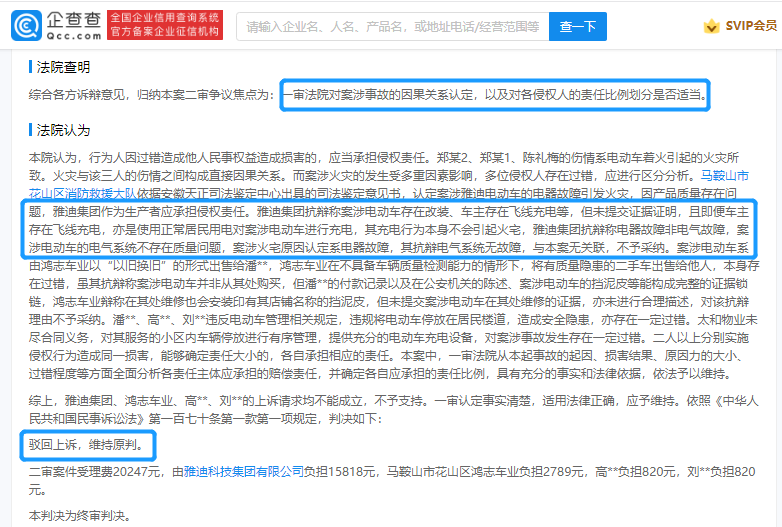Click the paragraph starting 综上，雅迪集团、鸿志车业
782x527 pixels.
tap(393, 409)
